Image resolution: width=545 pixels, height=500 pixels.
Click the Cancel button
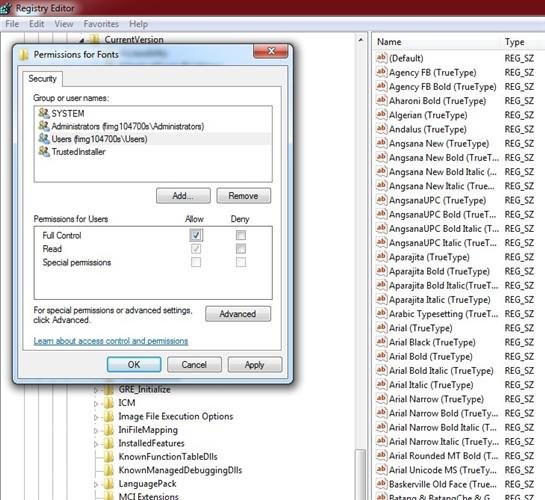tap(194, 364)
